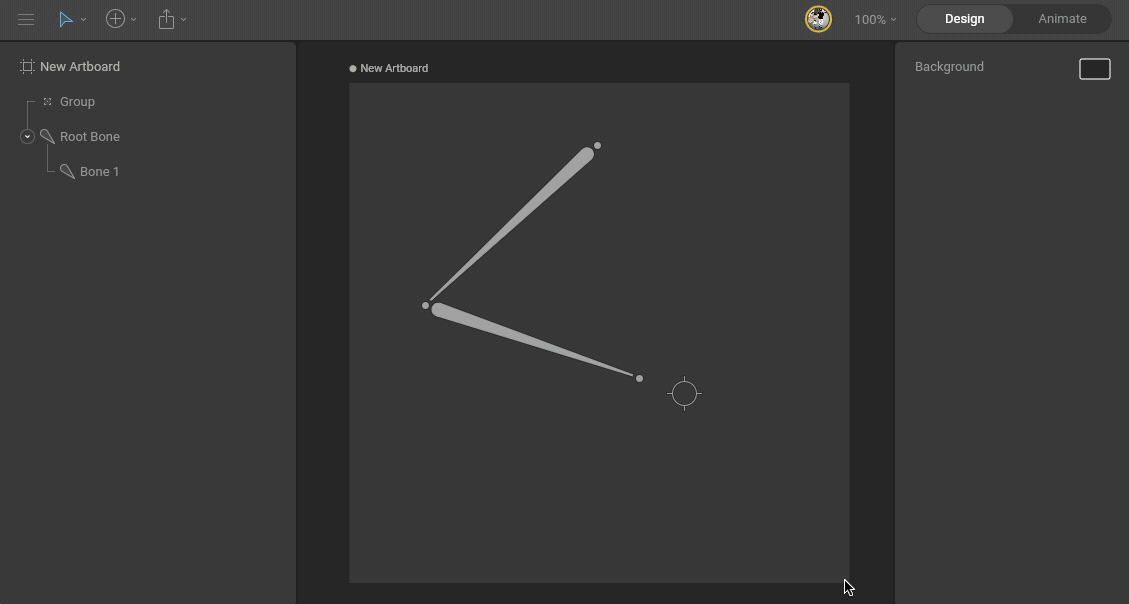Image resolution: width=1129 pixels, height=604 pixels.
Task: Expand the create tool dropdown arrow
Action: tap(133, 19)
